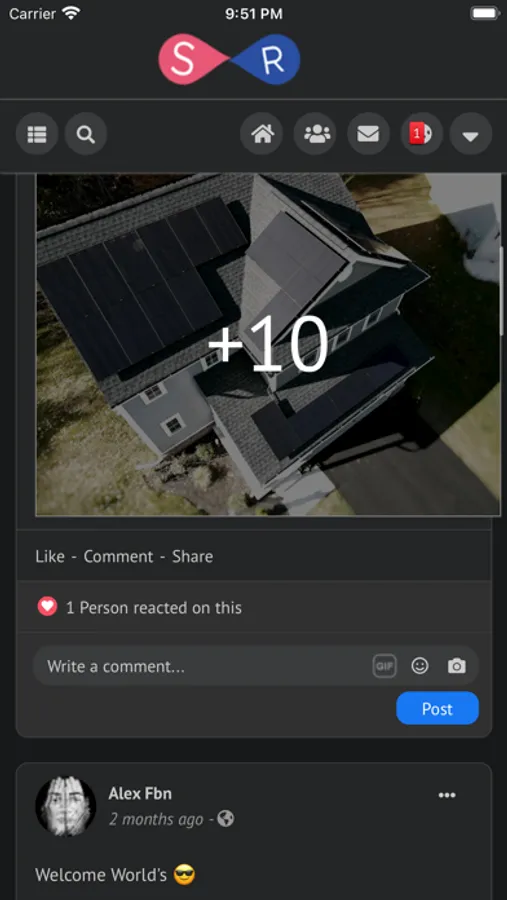507x900 pixels.
Task: Submit comment with Post button
Action: [437, 708]
